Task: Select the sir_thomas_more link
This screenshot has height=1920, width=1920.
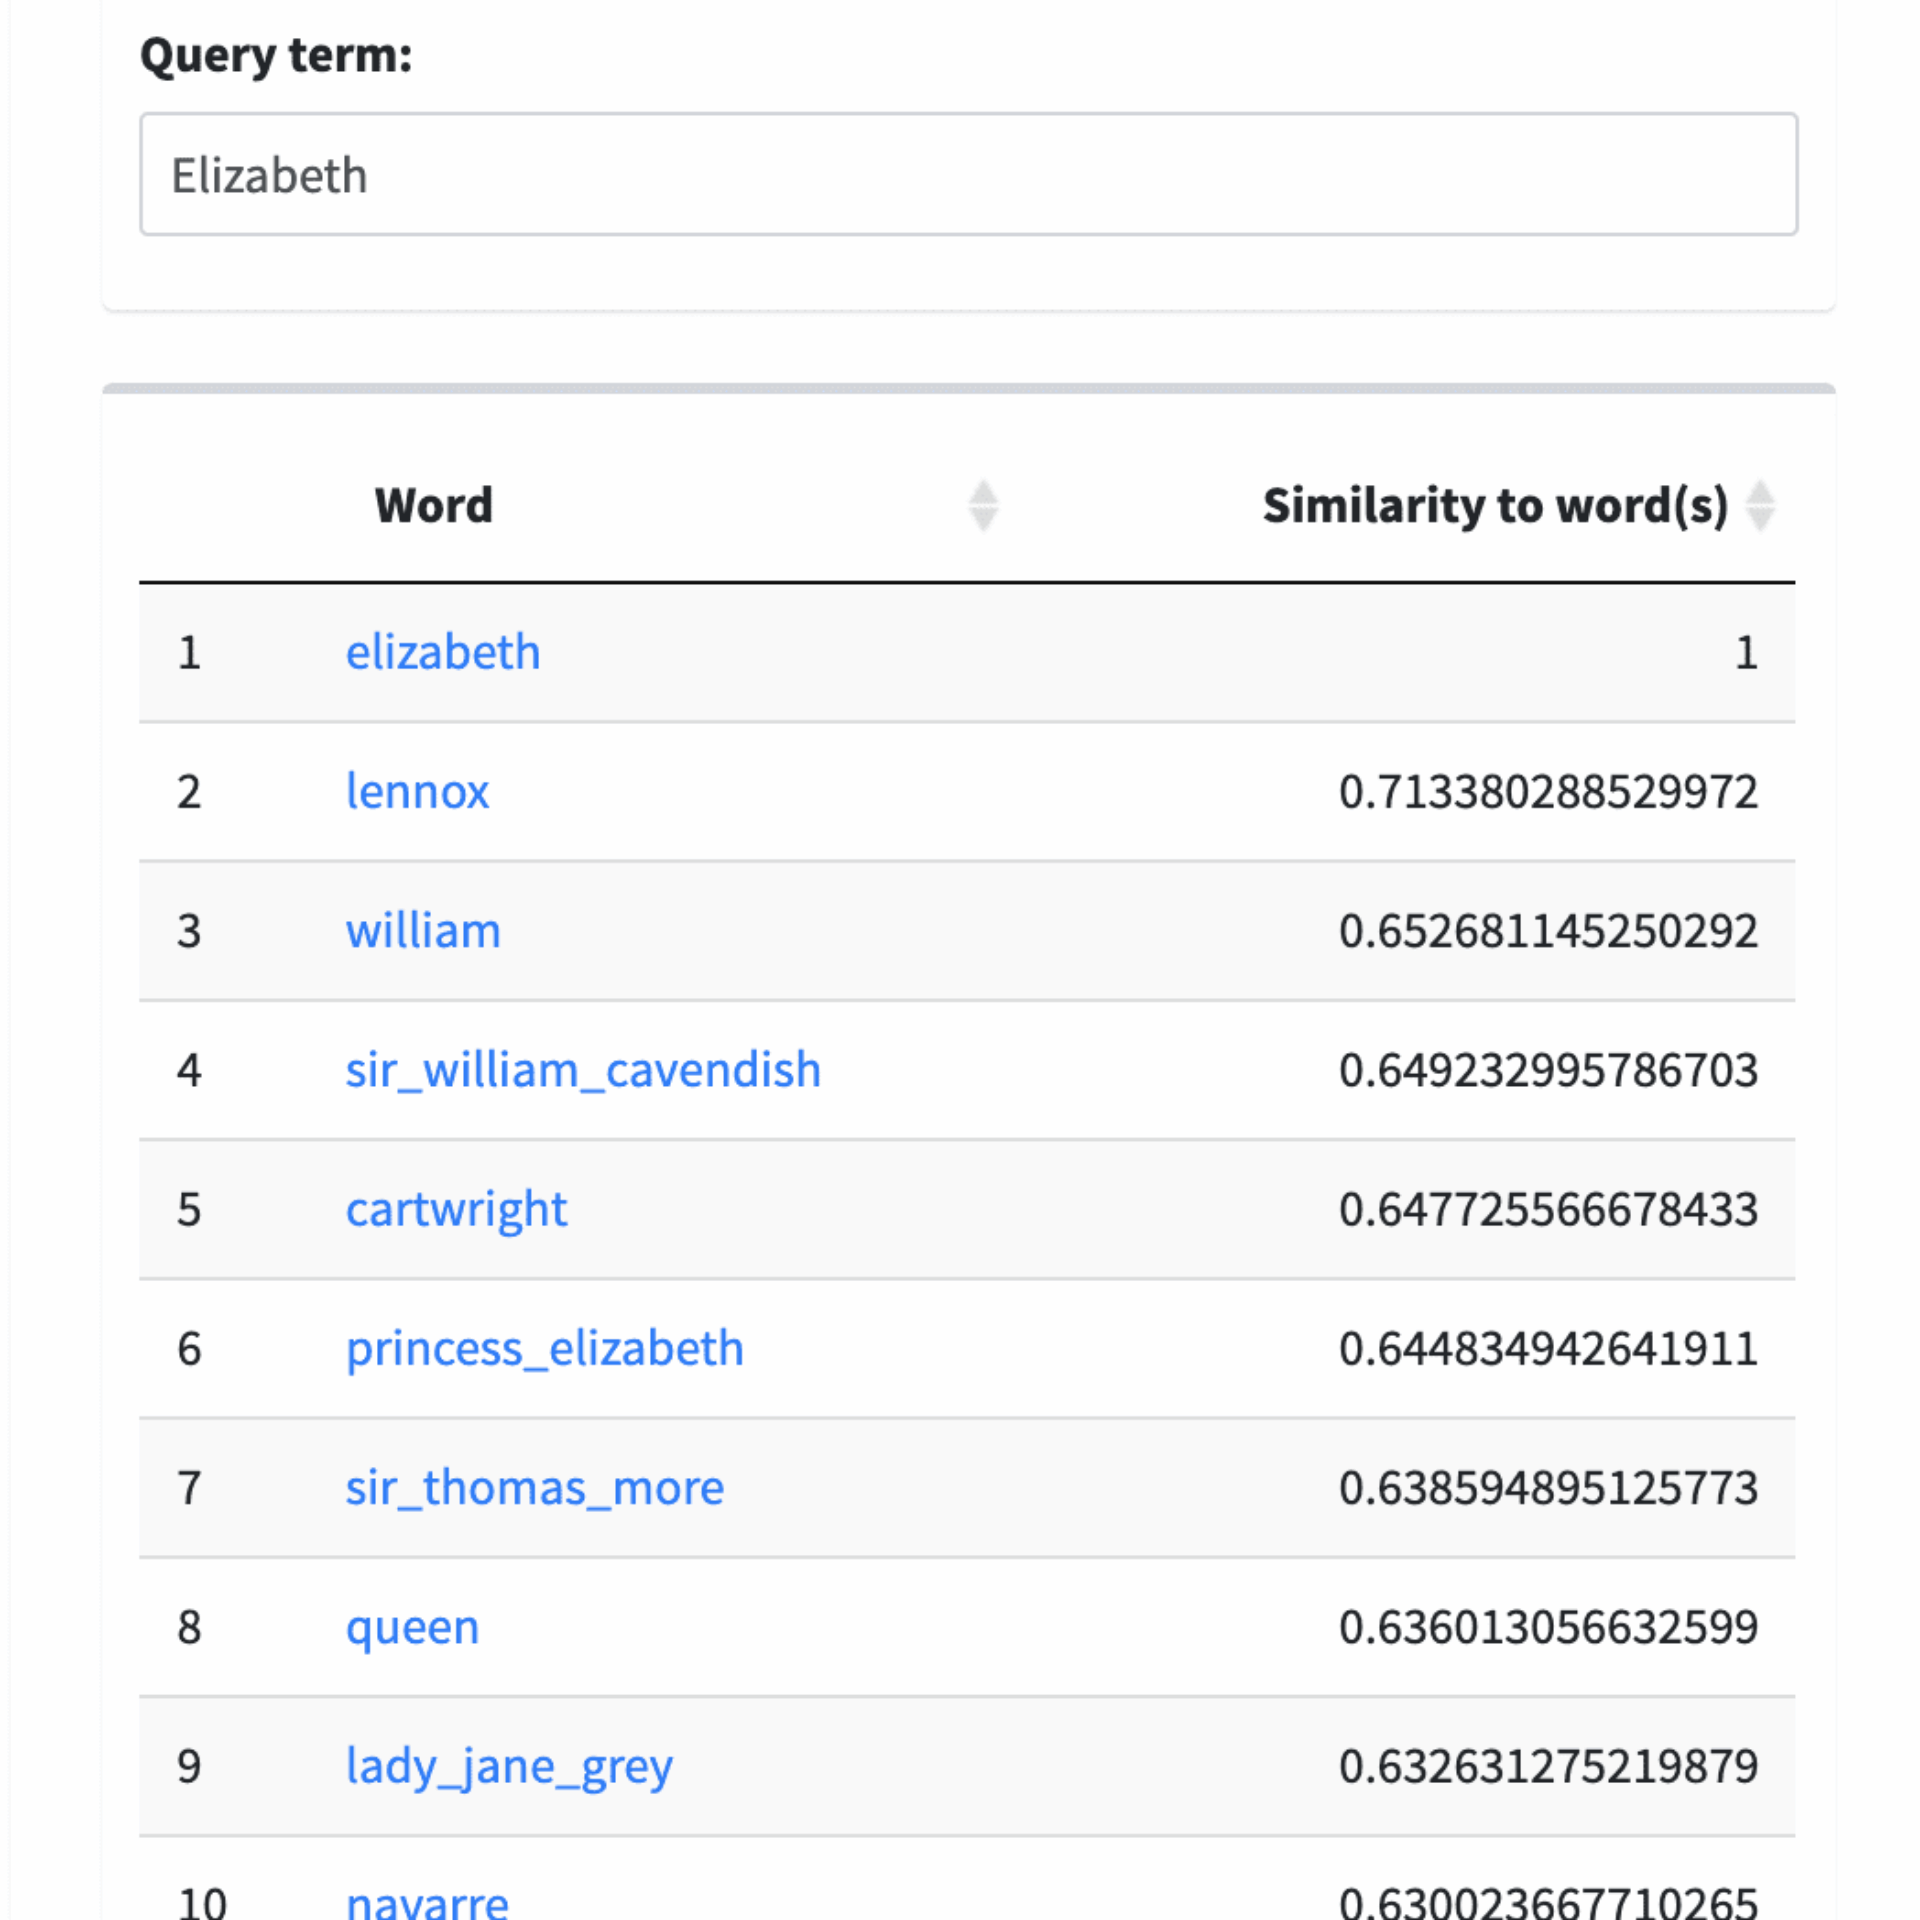Action: (535, 1488)
